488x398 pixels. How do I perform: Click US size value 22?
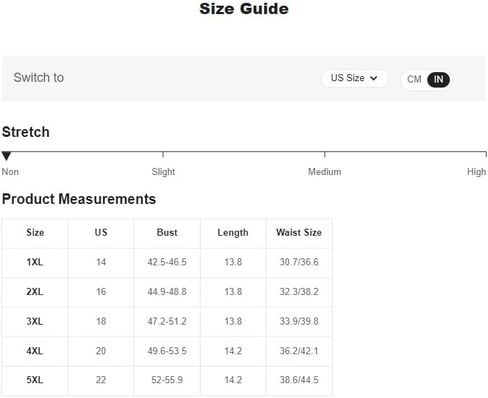pos(101,380)
